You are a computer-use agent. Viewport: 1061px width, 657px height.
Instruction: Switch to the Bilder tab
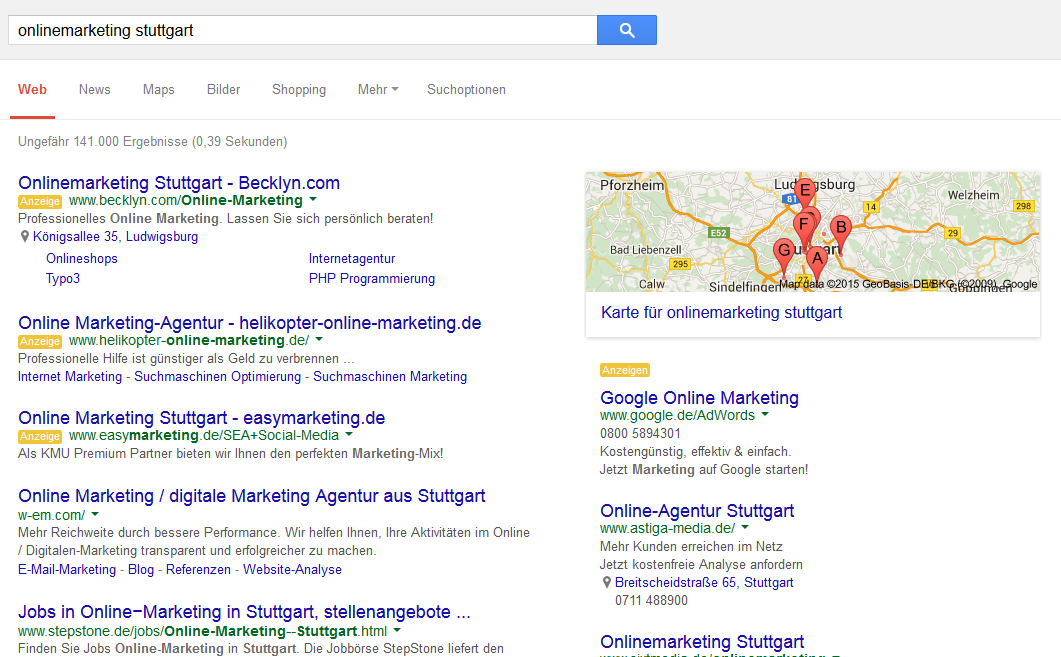pos(223,89)
